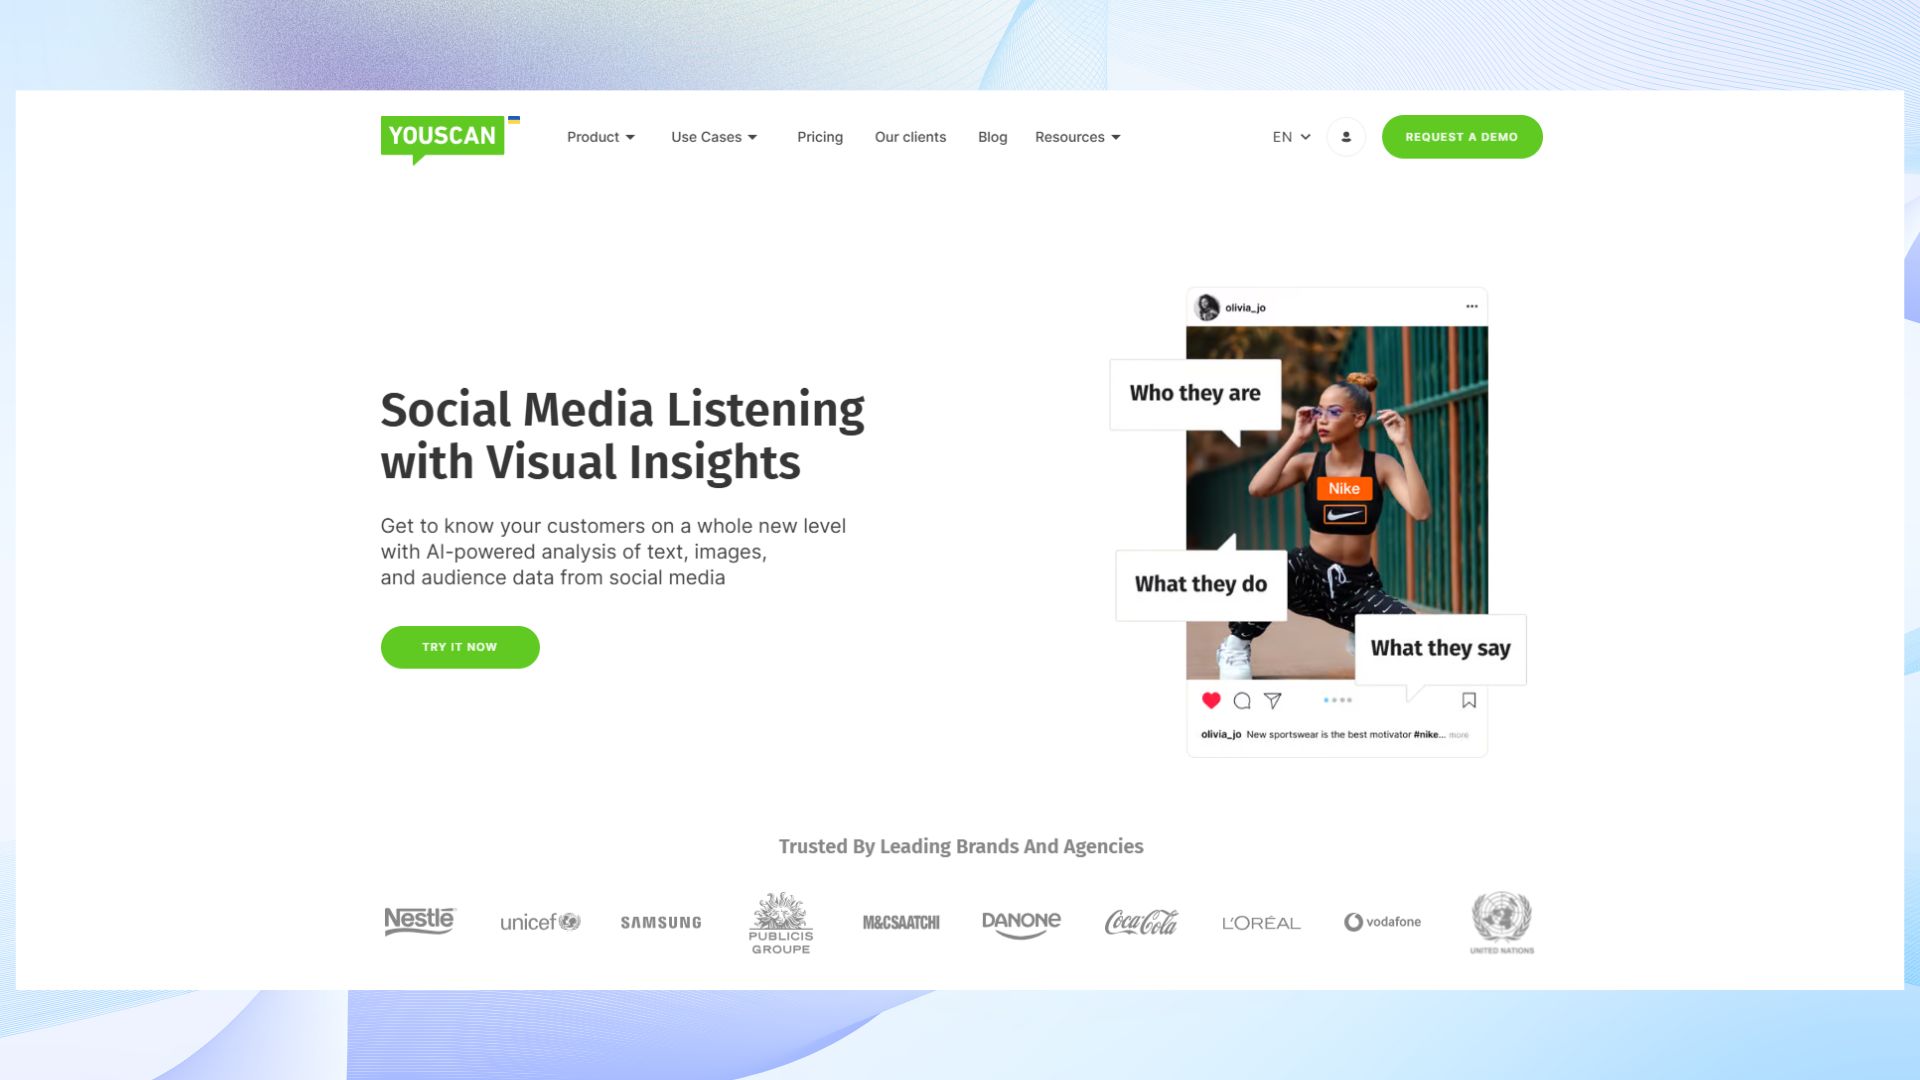1920x1080 pixels.
Task: Open the EN language selector
Action: pyautogui.click(x=1289, y=136)
